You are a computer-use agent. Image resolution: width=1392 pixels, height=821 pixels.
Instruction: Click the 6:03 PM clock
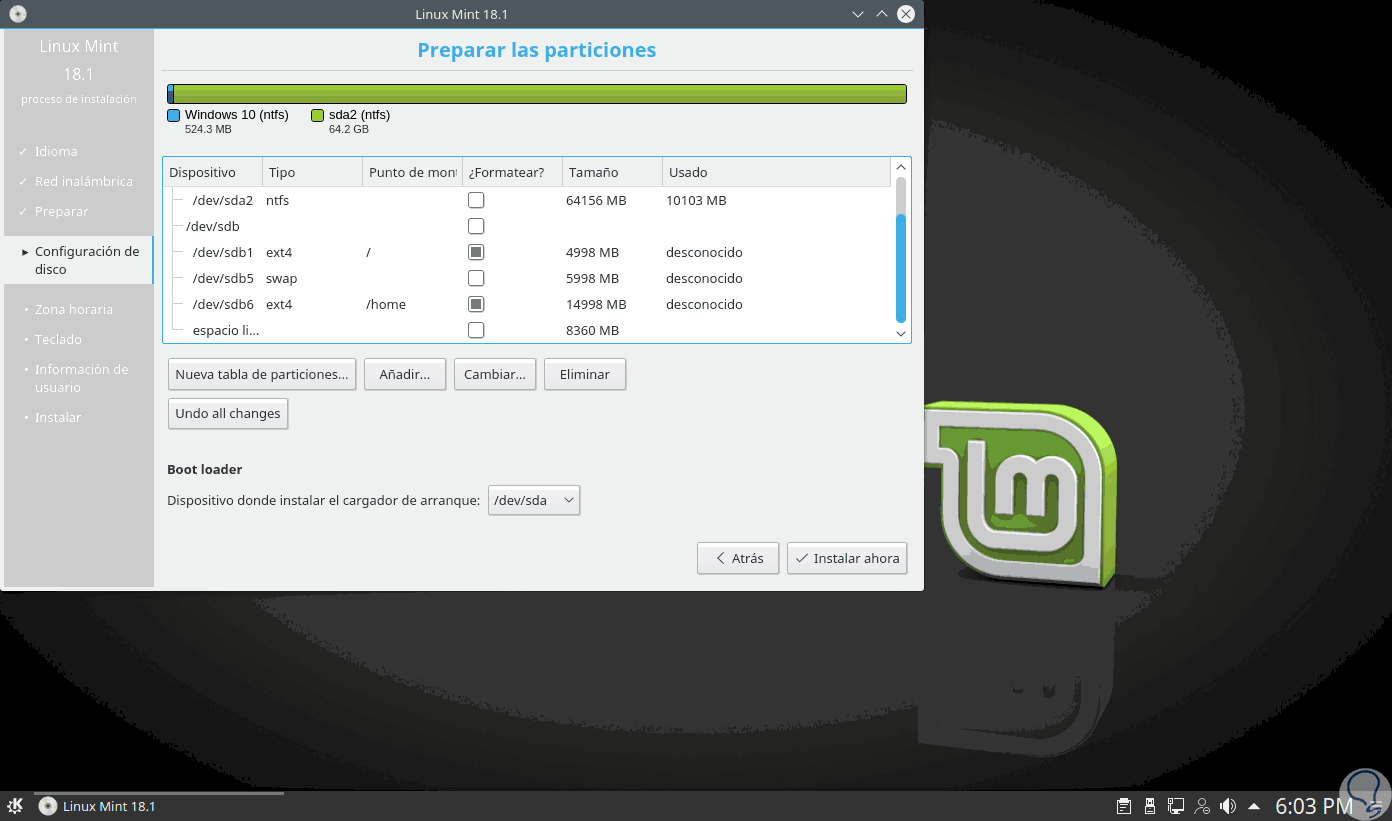click(1314, 806)
